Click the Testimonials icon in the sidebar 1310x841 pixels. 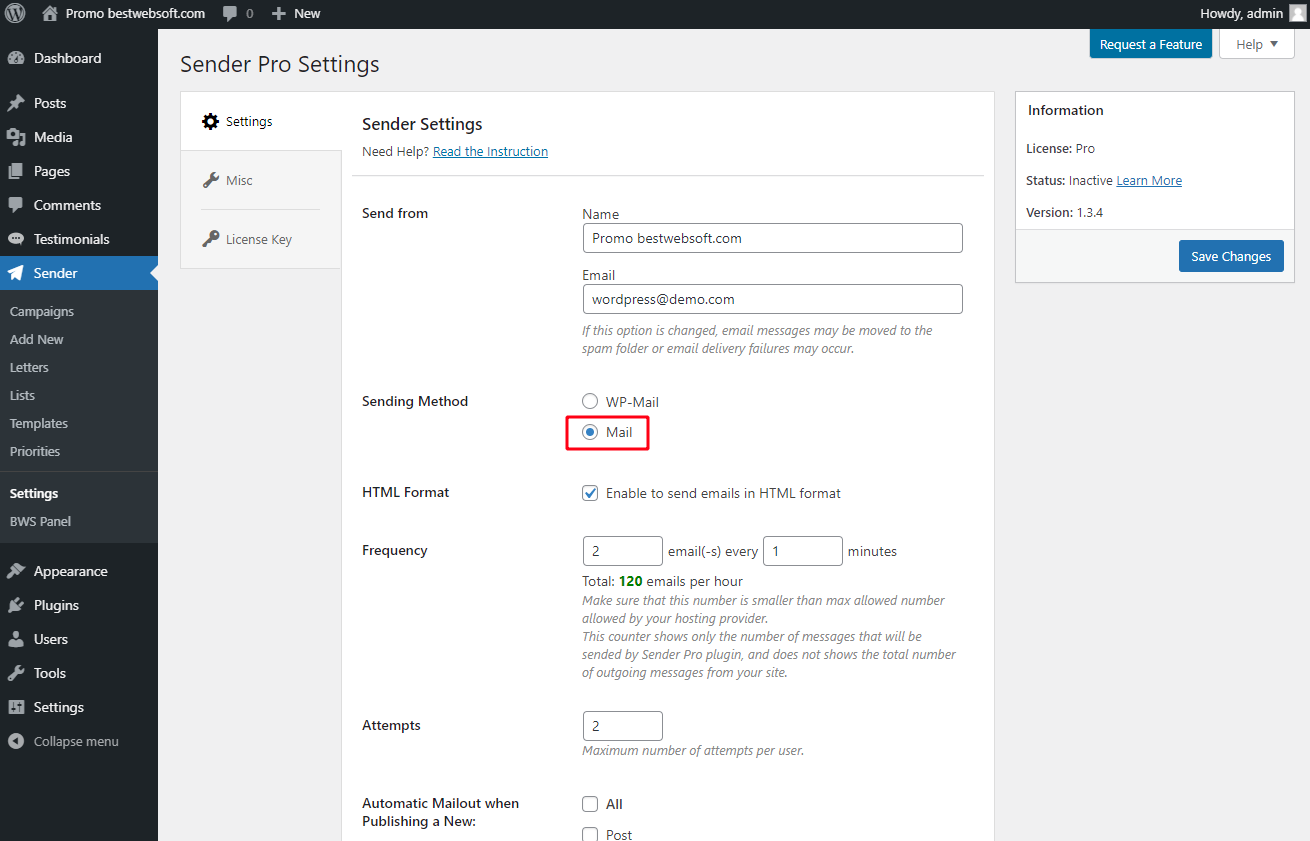(x=16, y=239)
